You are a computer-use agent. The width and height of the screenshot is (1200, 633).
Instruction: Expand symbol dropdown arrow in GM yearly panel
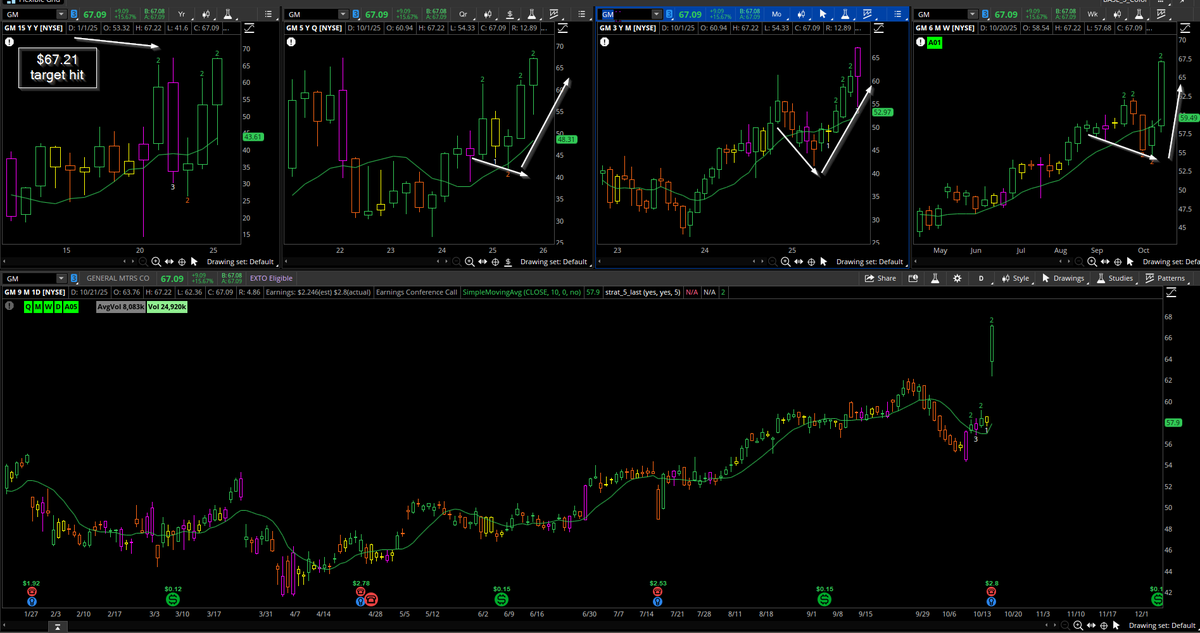tap(61, 14)
